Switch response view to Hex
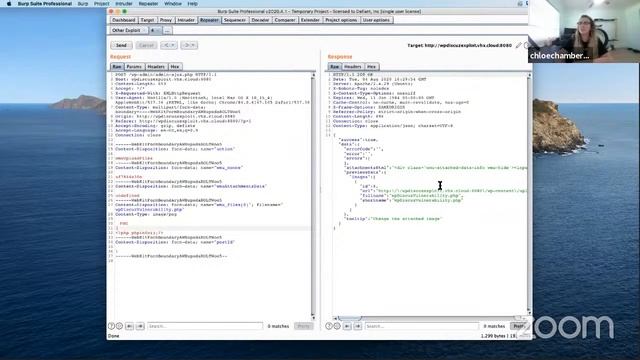Viewport: 640px width, 360px height. (371, 67)
